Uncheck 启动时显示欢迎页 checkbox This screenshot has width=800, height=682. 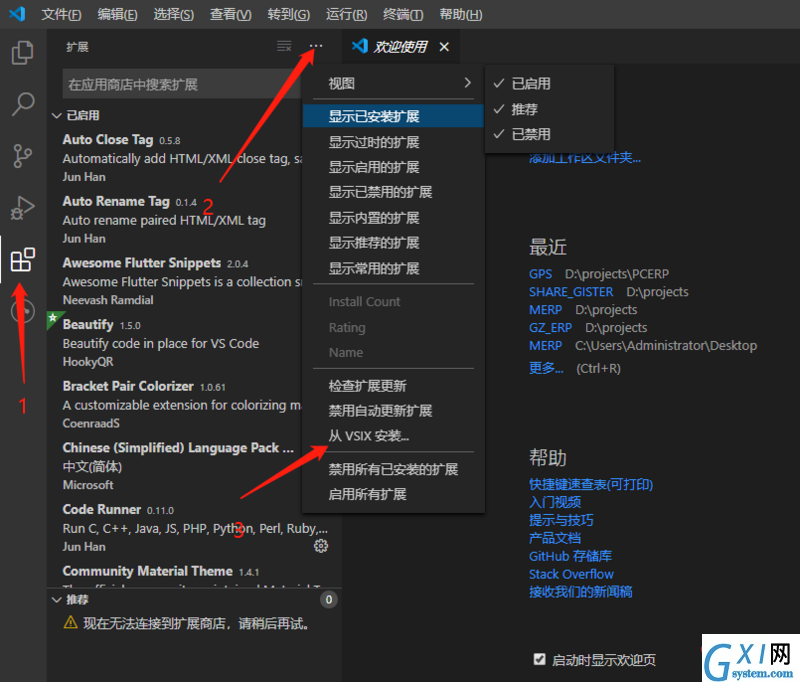click(x=539, y=660)
